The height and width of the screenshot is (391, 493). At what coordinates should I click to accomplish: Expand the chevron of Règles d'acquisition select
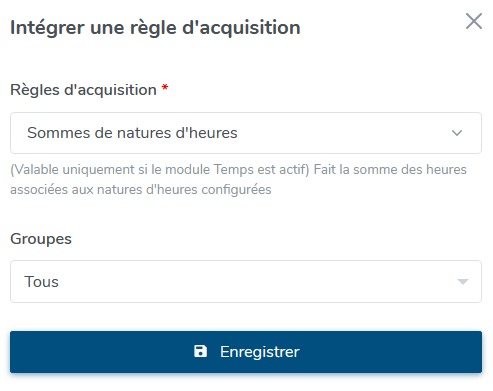click(457, 133)
